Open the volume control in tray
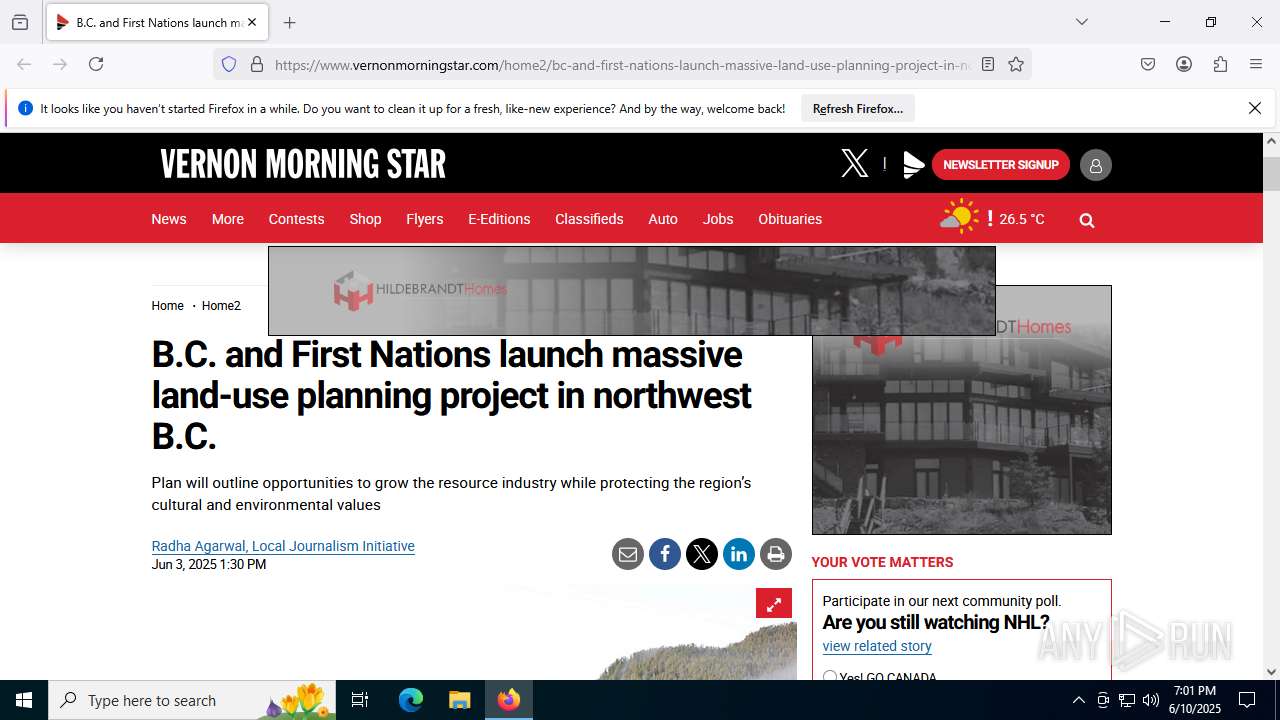Viewport: 1280px width, 720px height. [x=1151, y=700]
